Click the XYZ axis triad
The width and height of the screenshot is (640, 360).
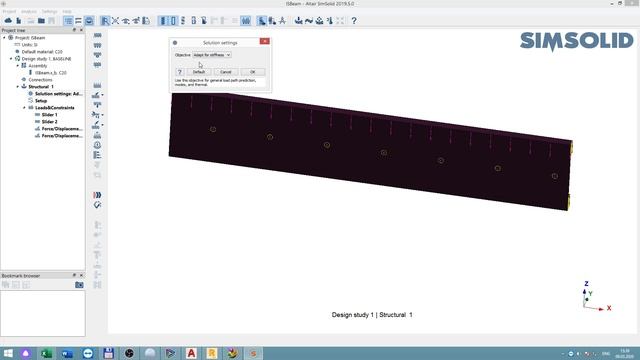[x=596, y=297]
